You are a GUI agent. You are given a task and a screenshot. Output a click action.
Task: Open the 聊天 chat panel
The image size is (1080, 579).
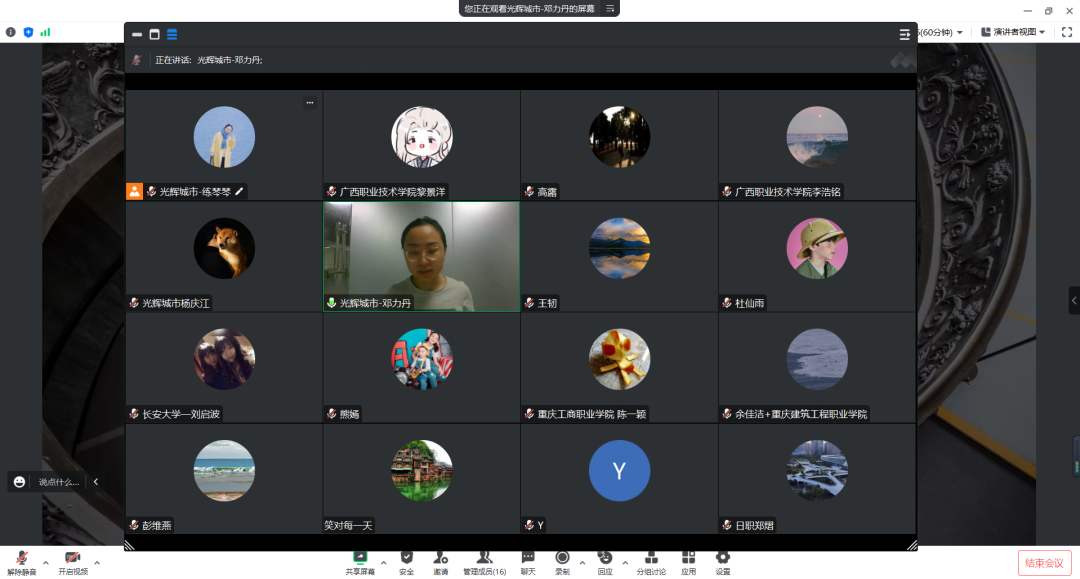coord(528,562)
